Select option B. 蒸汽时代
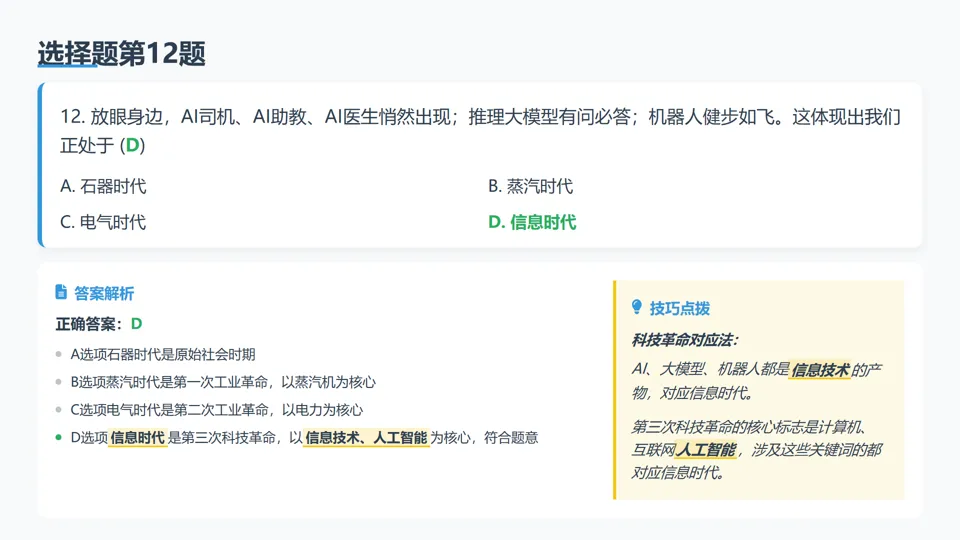This screenshot has width=960, height=540. pyautogui.click(x=530, y=186)
